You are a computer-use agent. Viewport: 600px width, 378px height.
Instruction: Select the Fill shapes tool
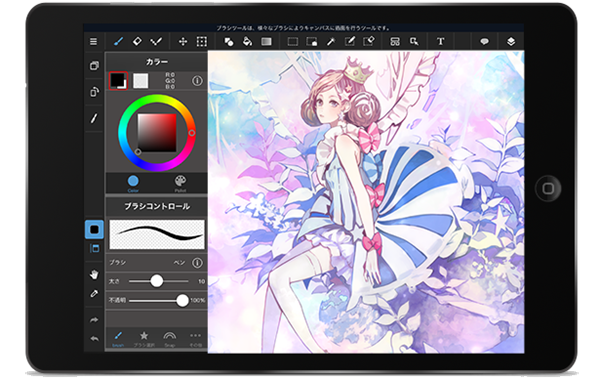(229, 41)
